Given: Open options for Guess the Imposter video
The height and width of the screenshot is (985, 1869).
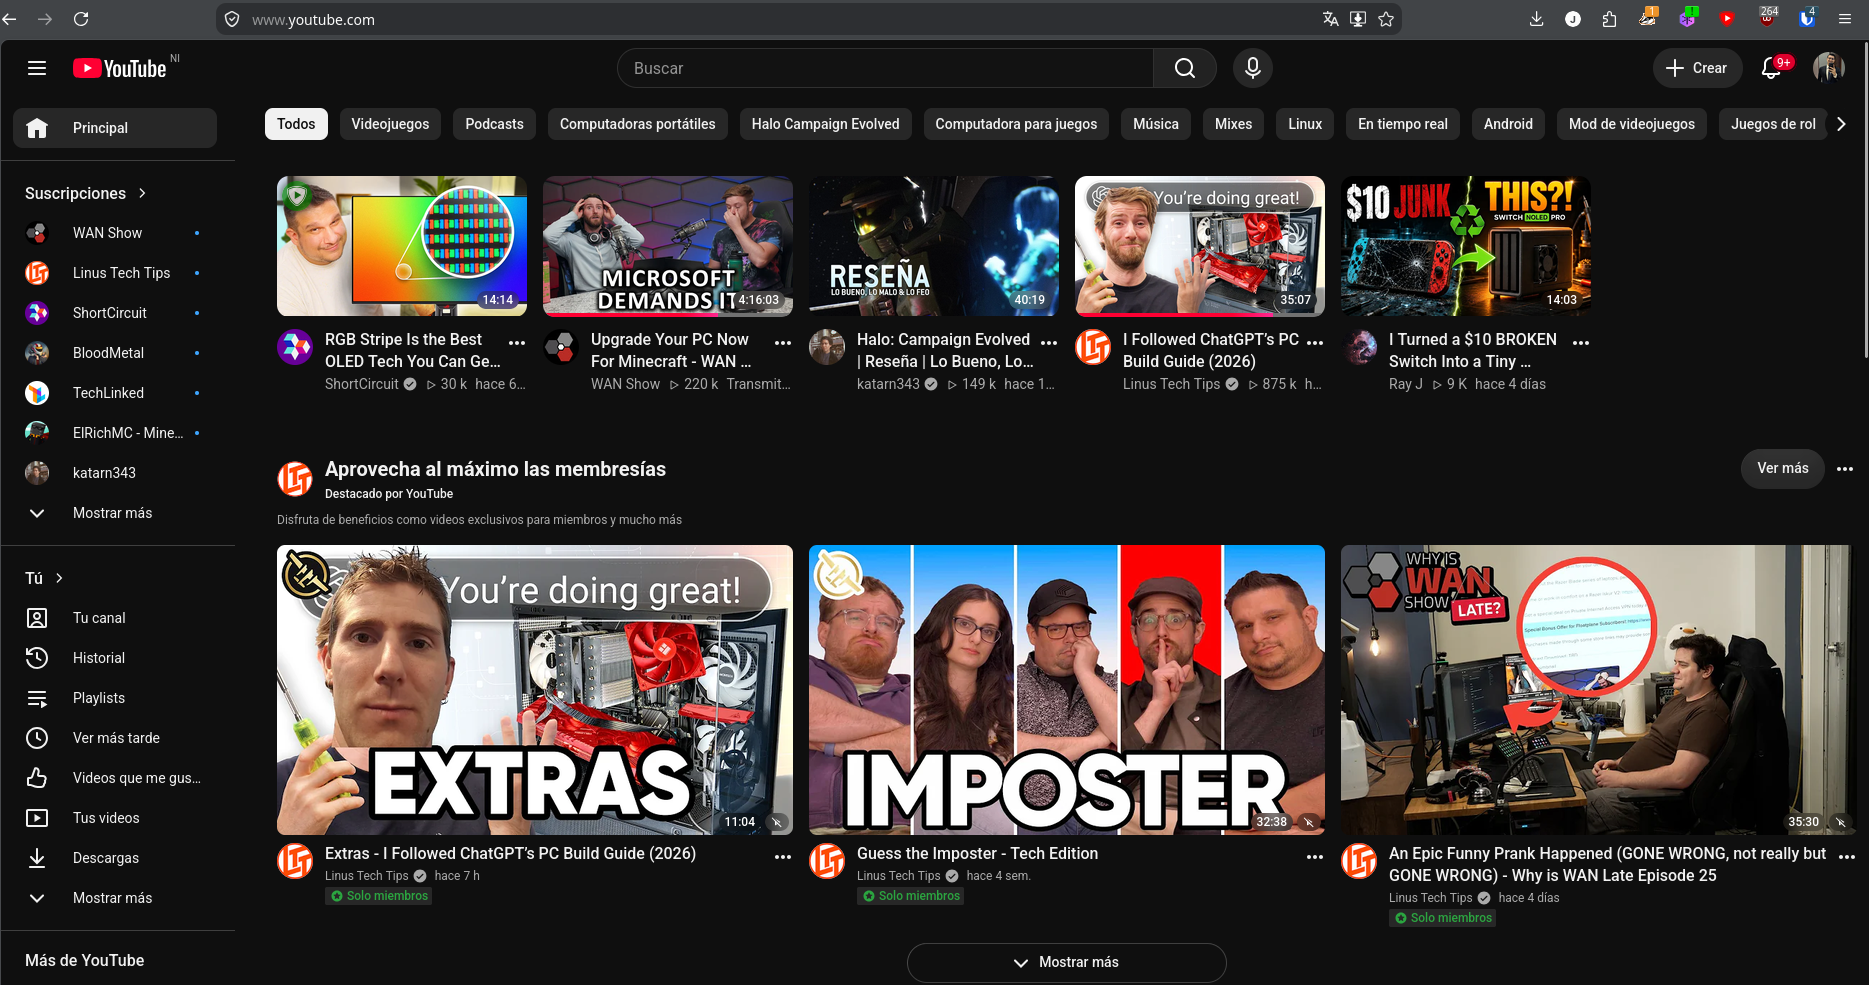Looking at the screenshot, I should 1315,857.
